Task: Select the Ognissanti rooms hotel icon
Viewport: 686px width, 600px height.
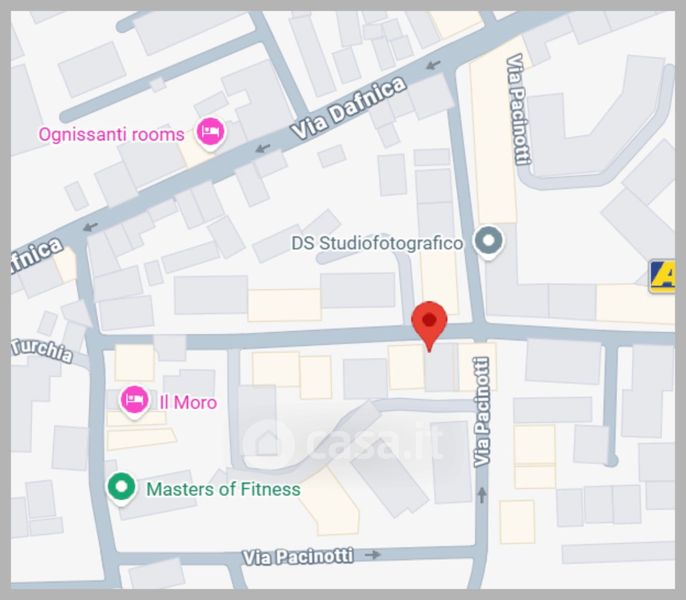Action: coord(210,133)
